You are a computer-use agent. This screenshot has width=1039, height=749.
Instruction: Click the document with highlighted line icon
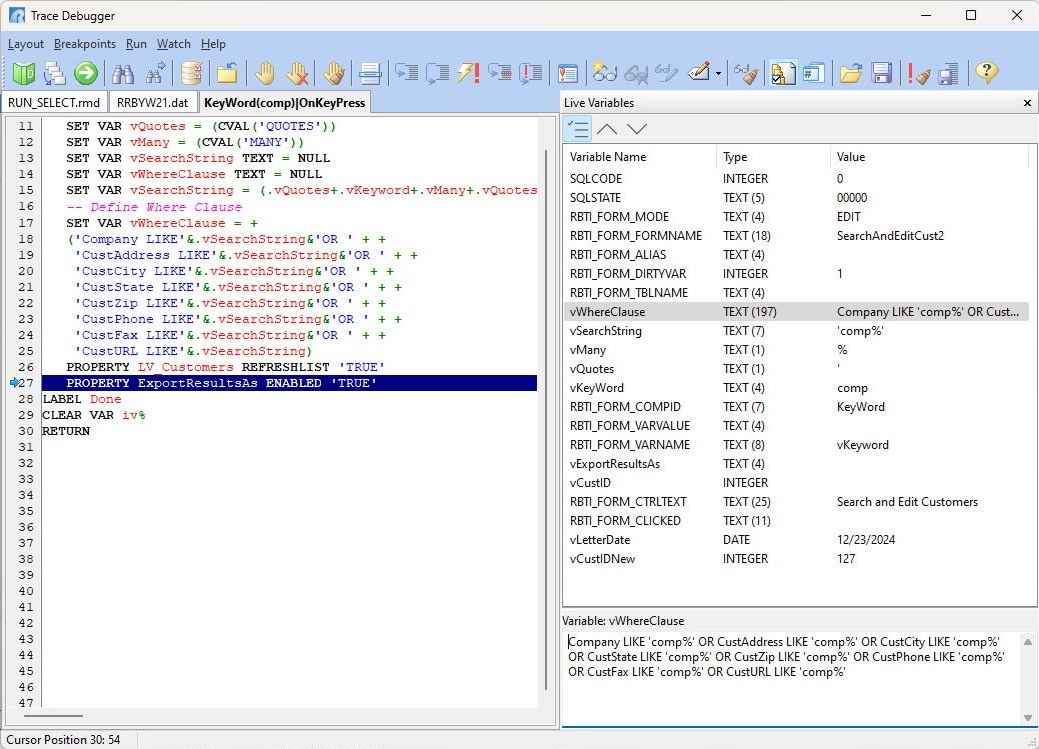(370, 73)
